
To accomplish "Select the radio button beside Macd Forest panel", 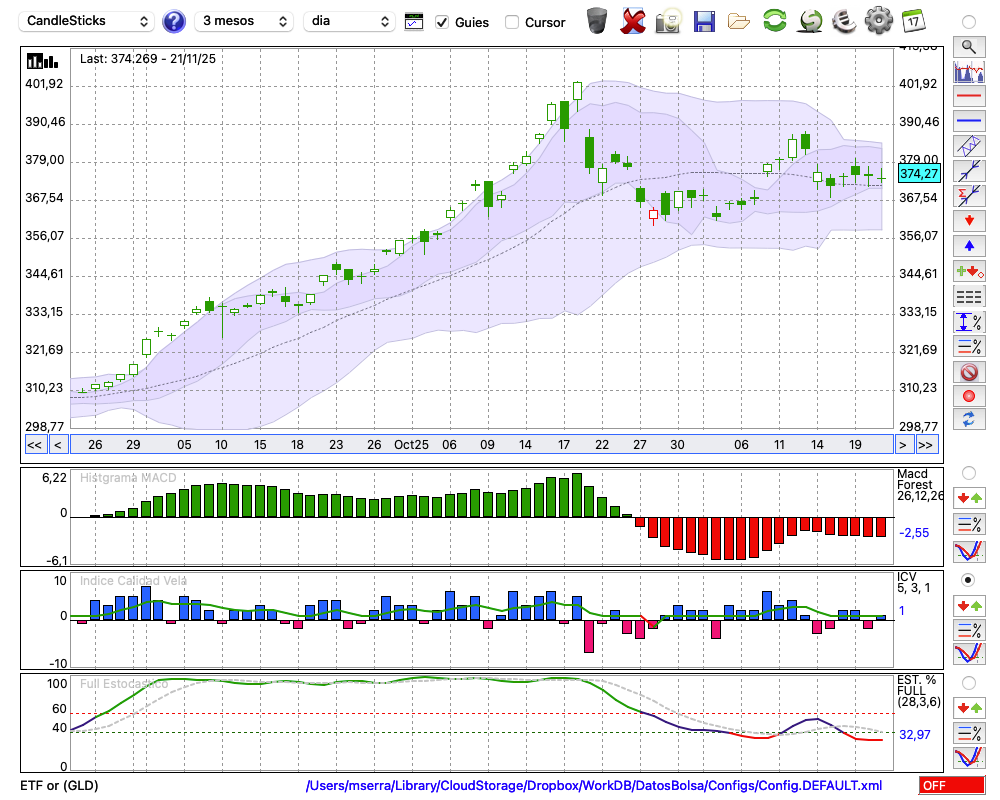I will pos(968,472).
